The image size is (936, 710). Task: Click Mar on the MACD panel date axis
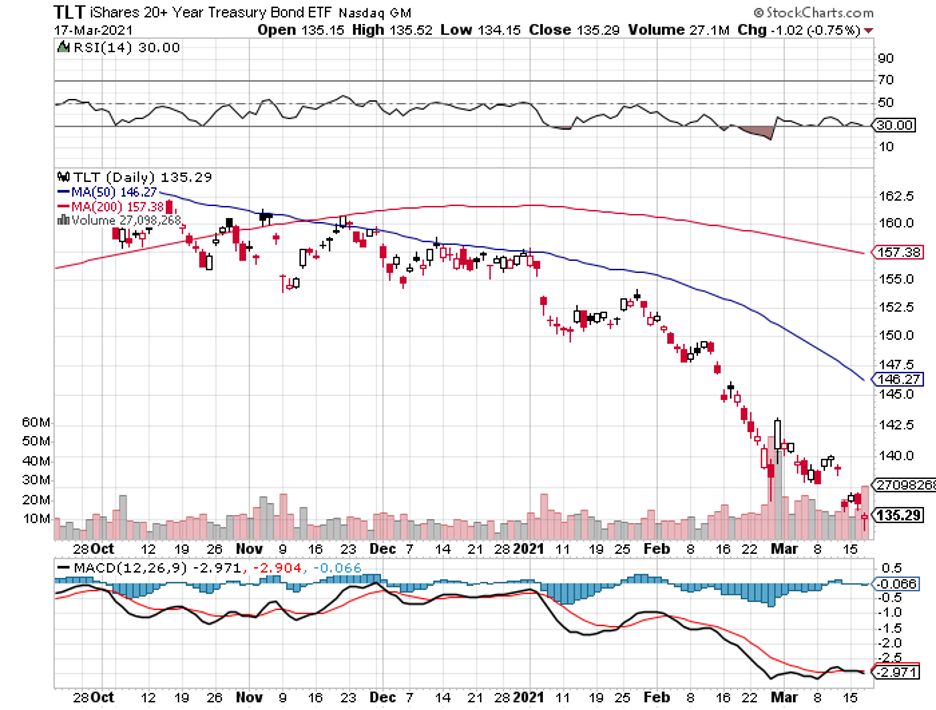pos(784,697)
